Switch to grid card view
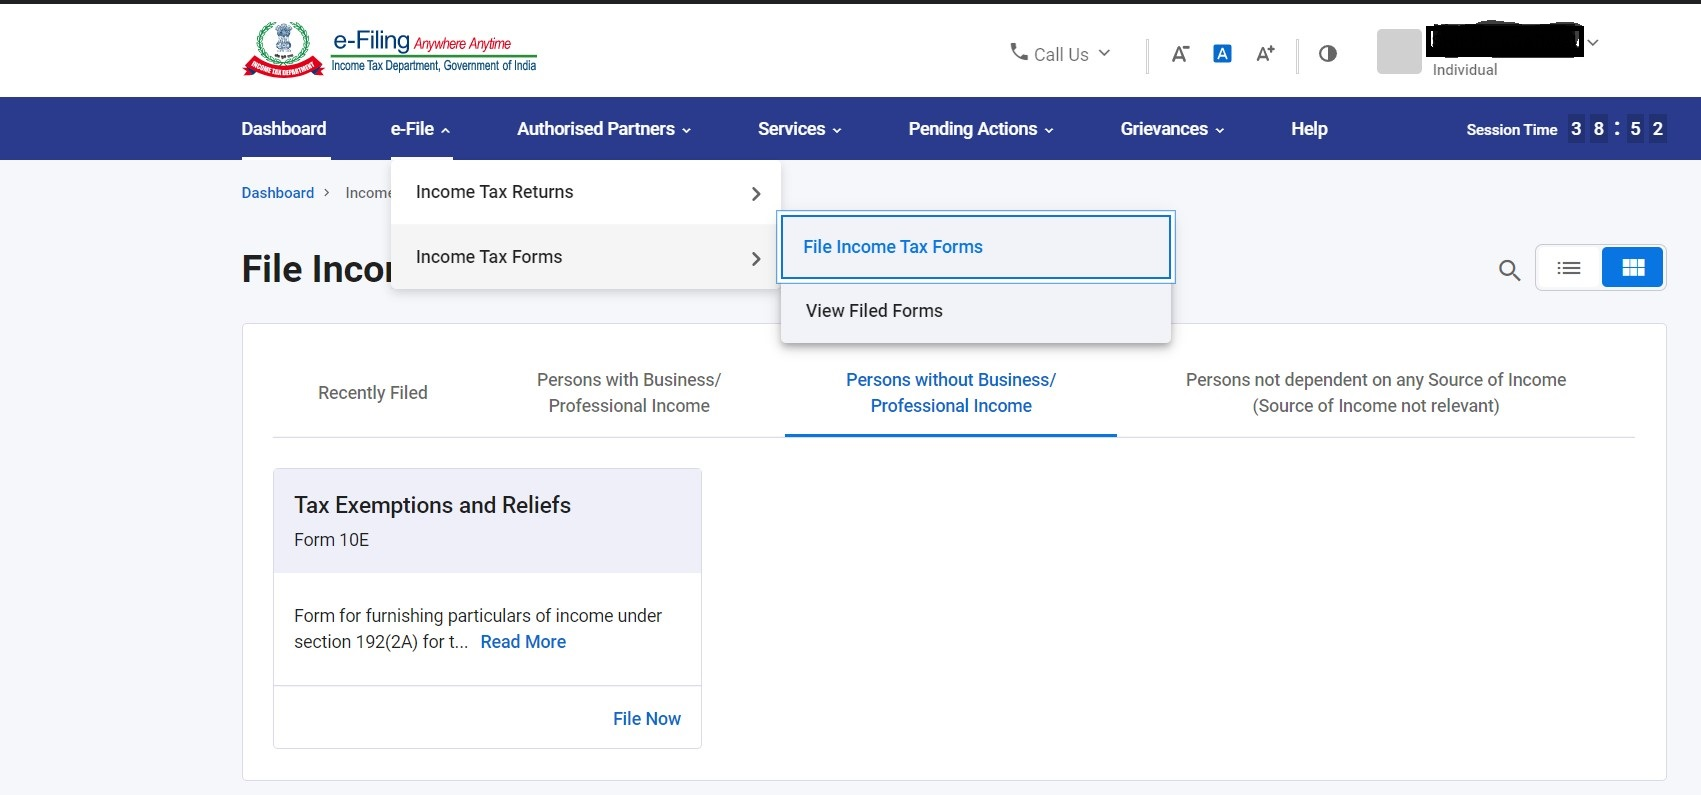This screenshot has height=795, width=1701. [1632, 268]
